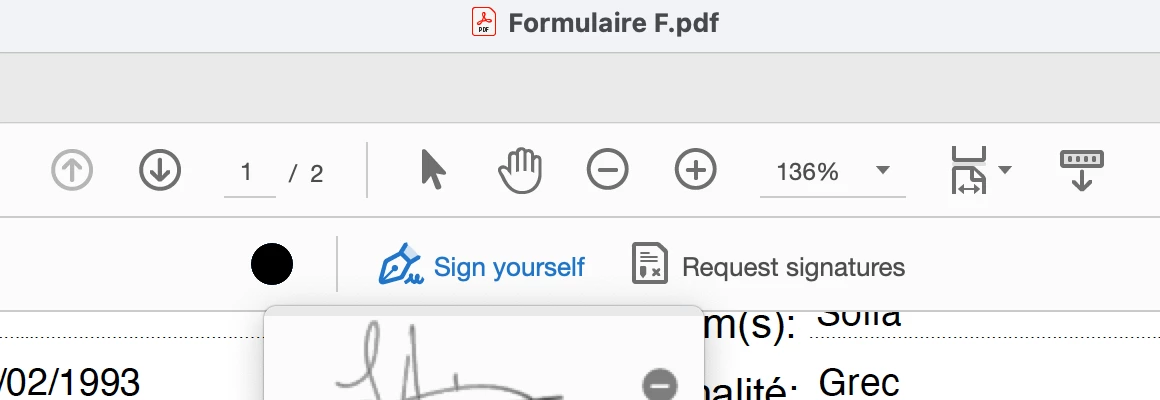Click the fit-width page display icon
This screenshot has width=1160, height=400.
tap(968, 170)
